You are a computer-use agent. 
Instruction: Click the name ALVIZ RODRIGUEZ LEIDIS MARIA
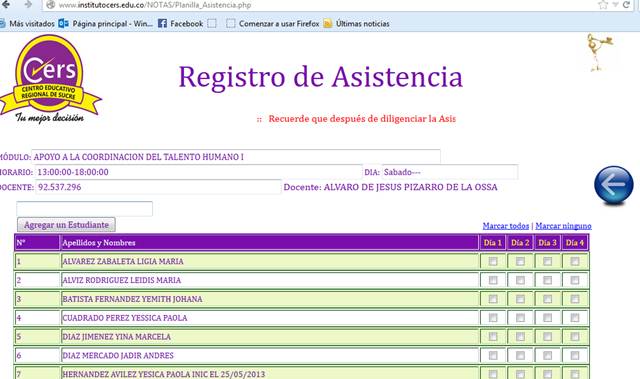pyautogui.click(x=122, y=280)
